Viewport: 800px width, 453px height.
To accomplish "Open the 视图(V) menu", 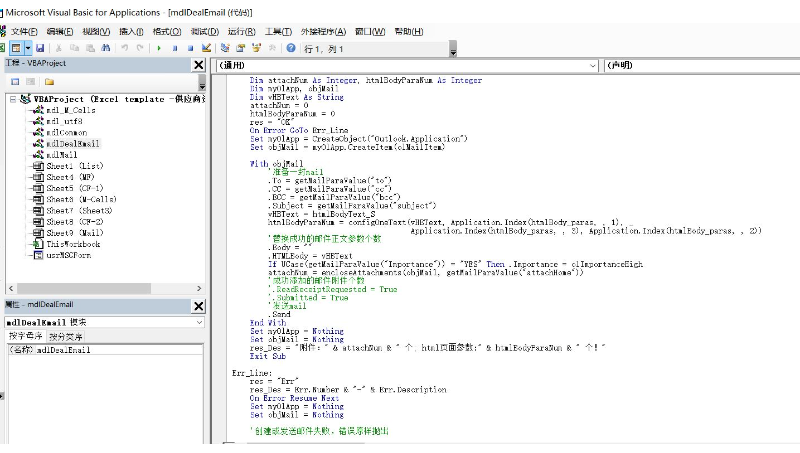I will [96, 32].
